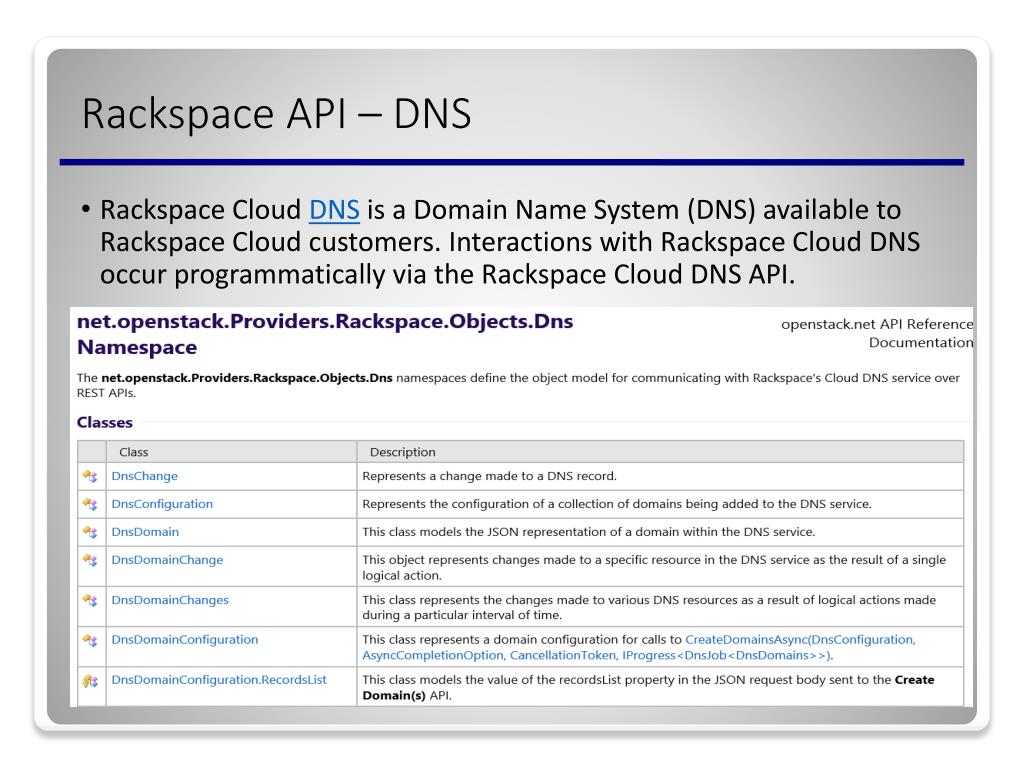Follow the CreateDomainsAsync method link

point(639,647)
